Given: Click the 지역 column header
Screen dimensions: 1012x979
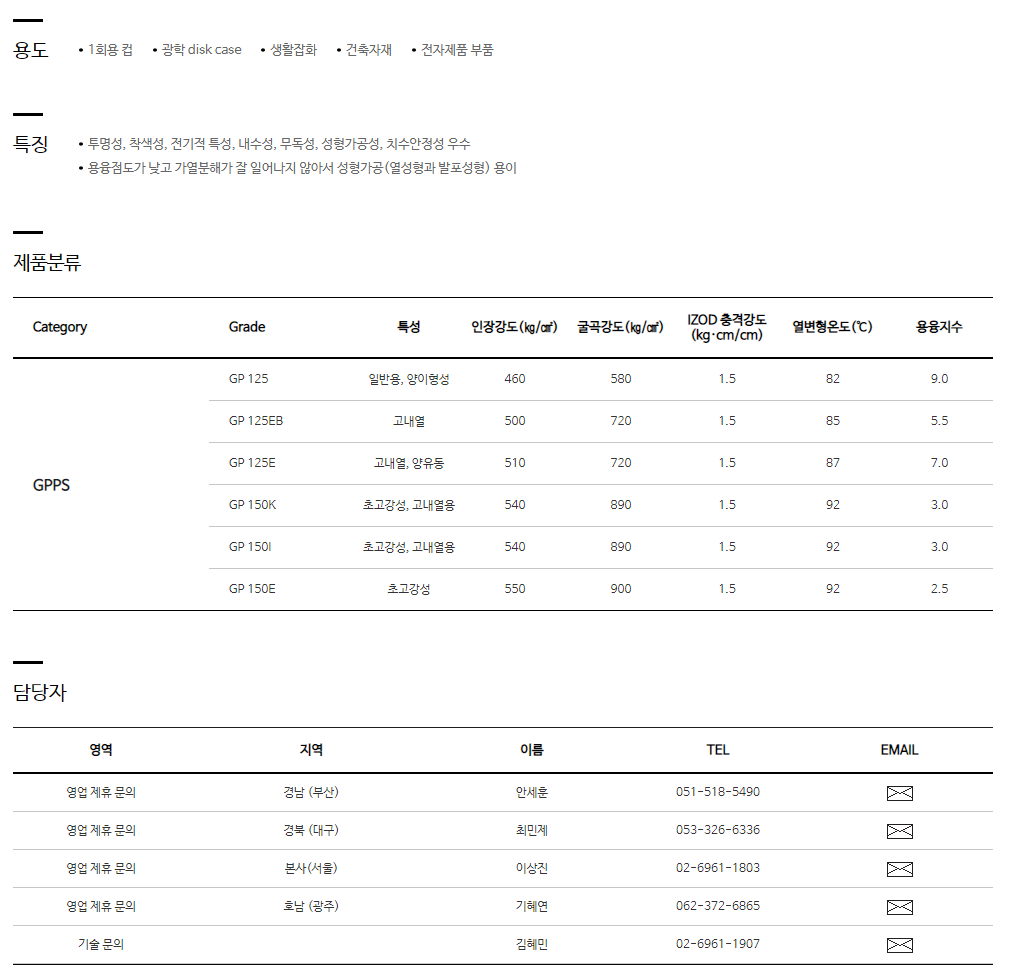Looking at the screenshot, I should [310, 750].
